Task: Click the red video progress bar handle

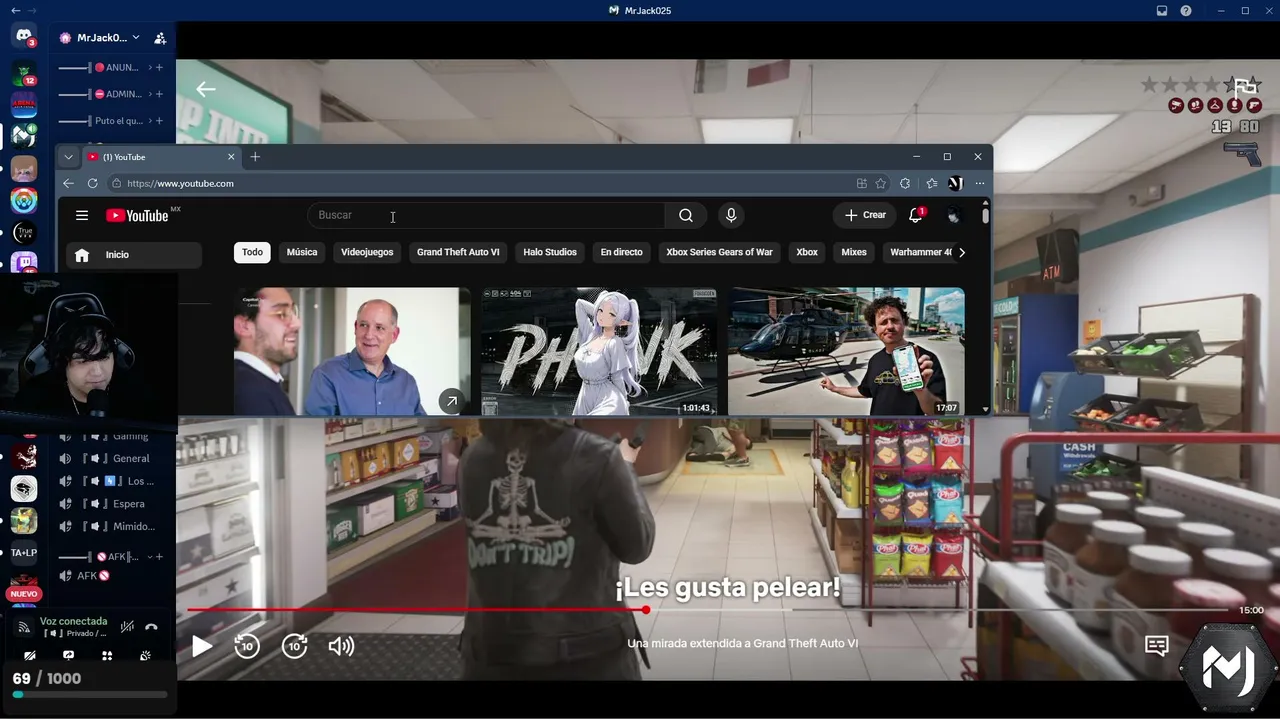Action: (646, 609)
